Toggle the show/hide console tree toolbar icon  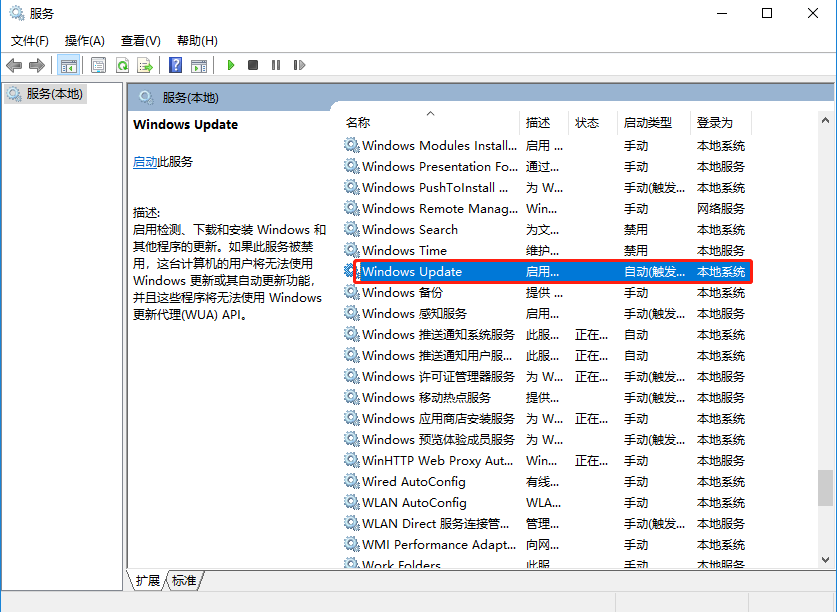(x=69, y=65)
